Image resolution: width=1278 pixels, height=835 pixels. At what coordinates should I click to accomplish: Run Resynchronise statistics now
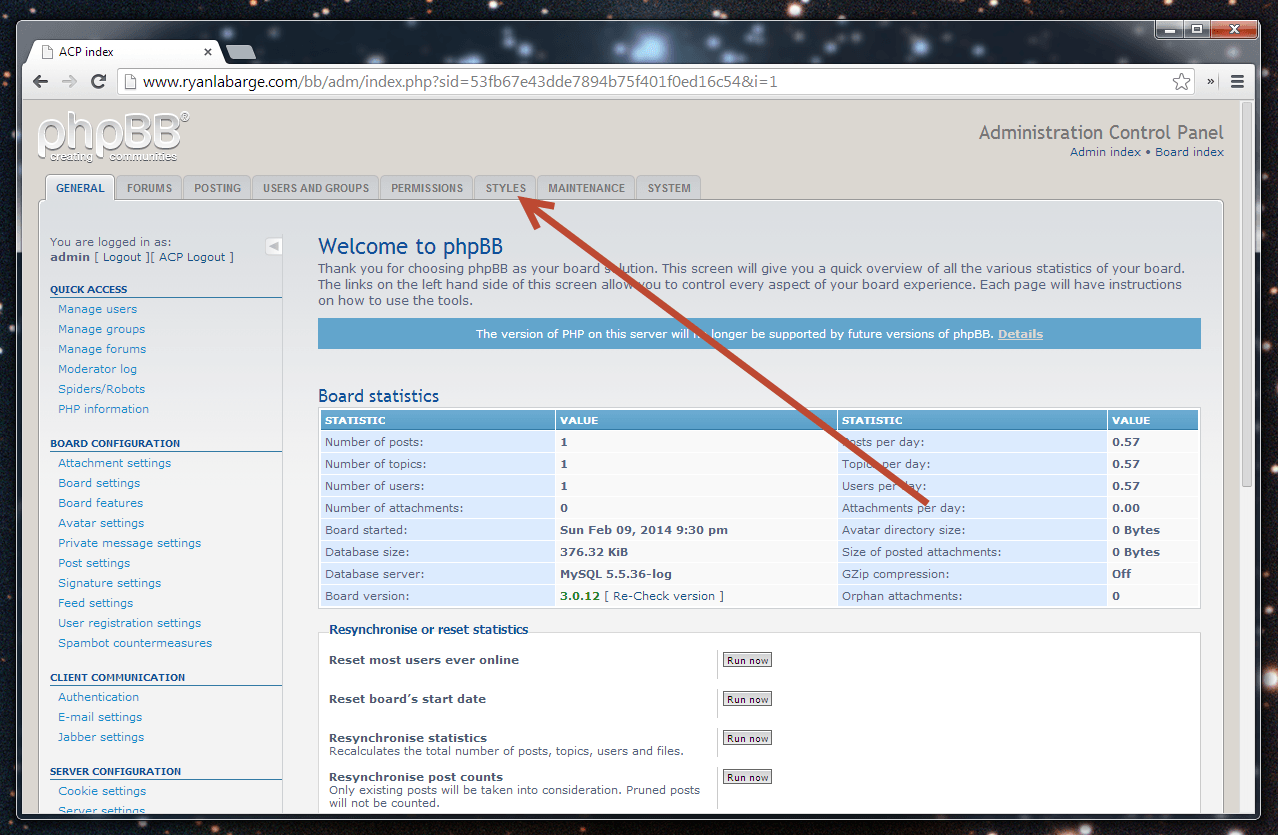748,738
